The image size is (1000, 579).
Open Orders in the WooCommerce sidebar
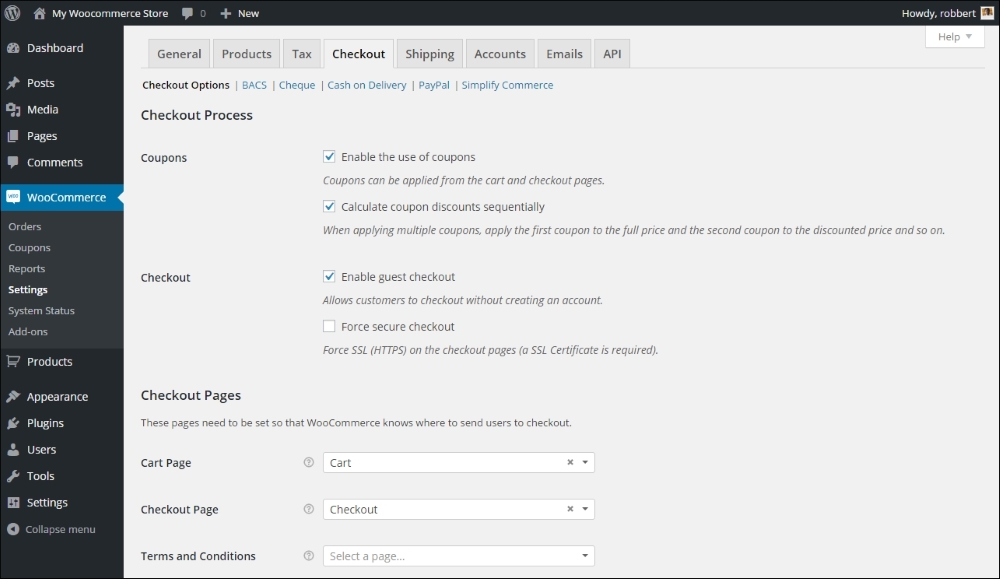[x=25, y=227]
